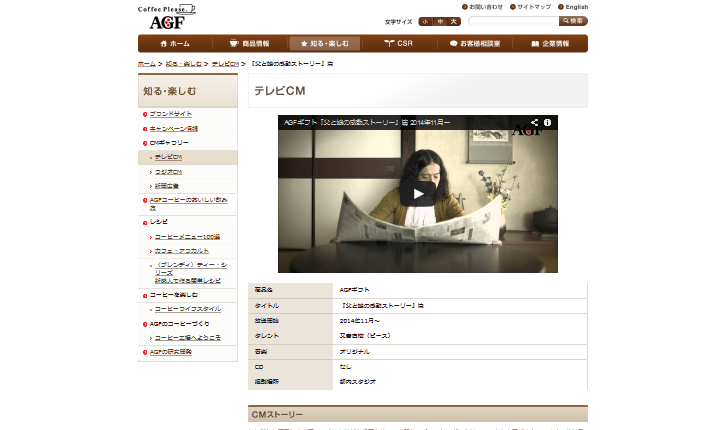Select レシピ in sidebar
This screenshot has width=726, height=430.
click(x=159, y=222)
